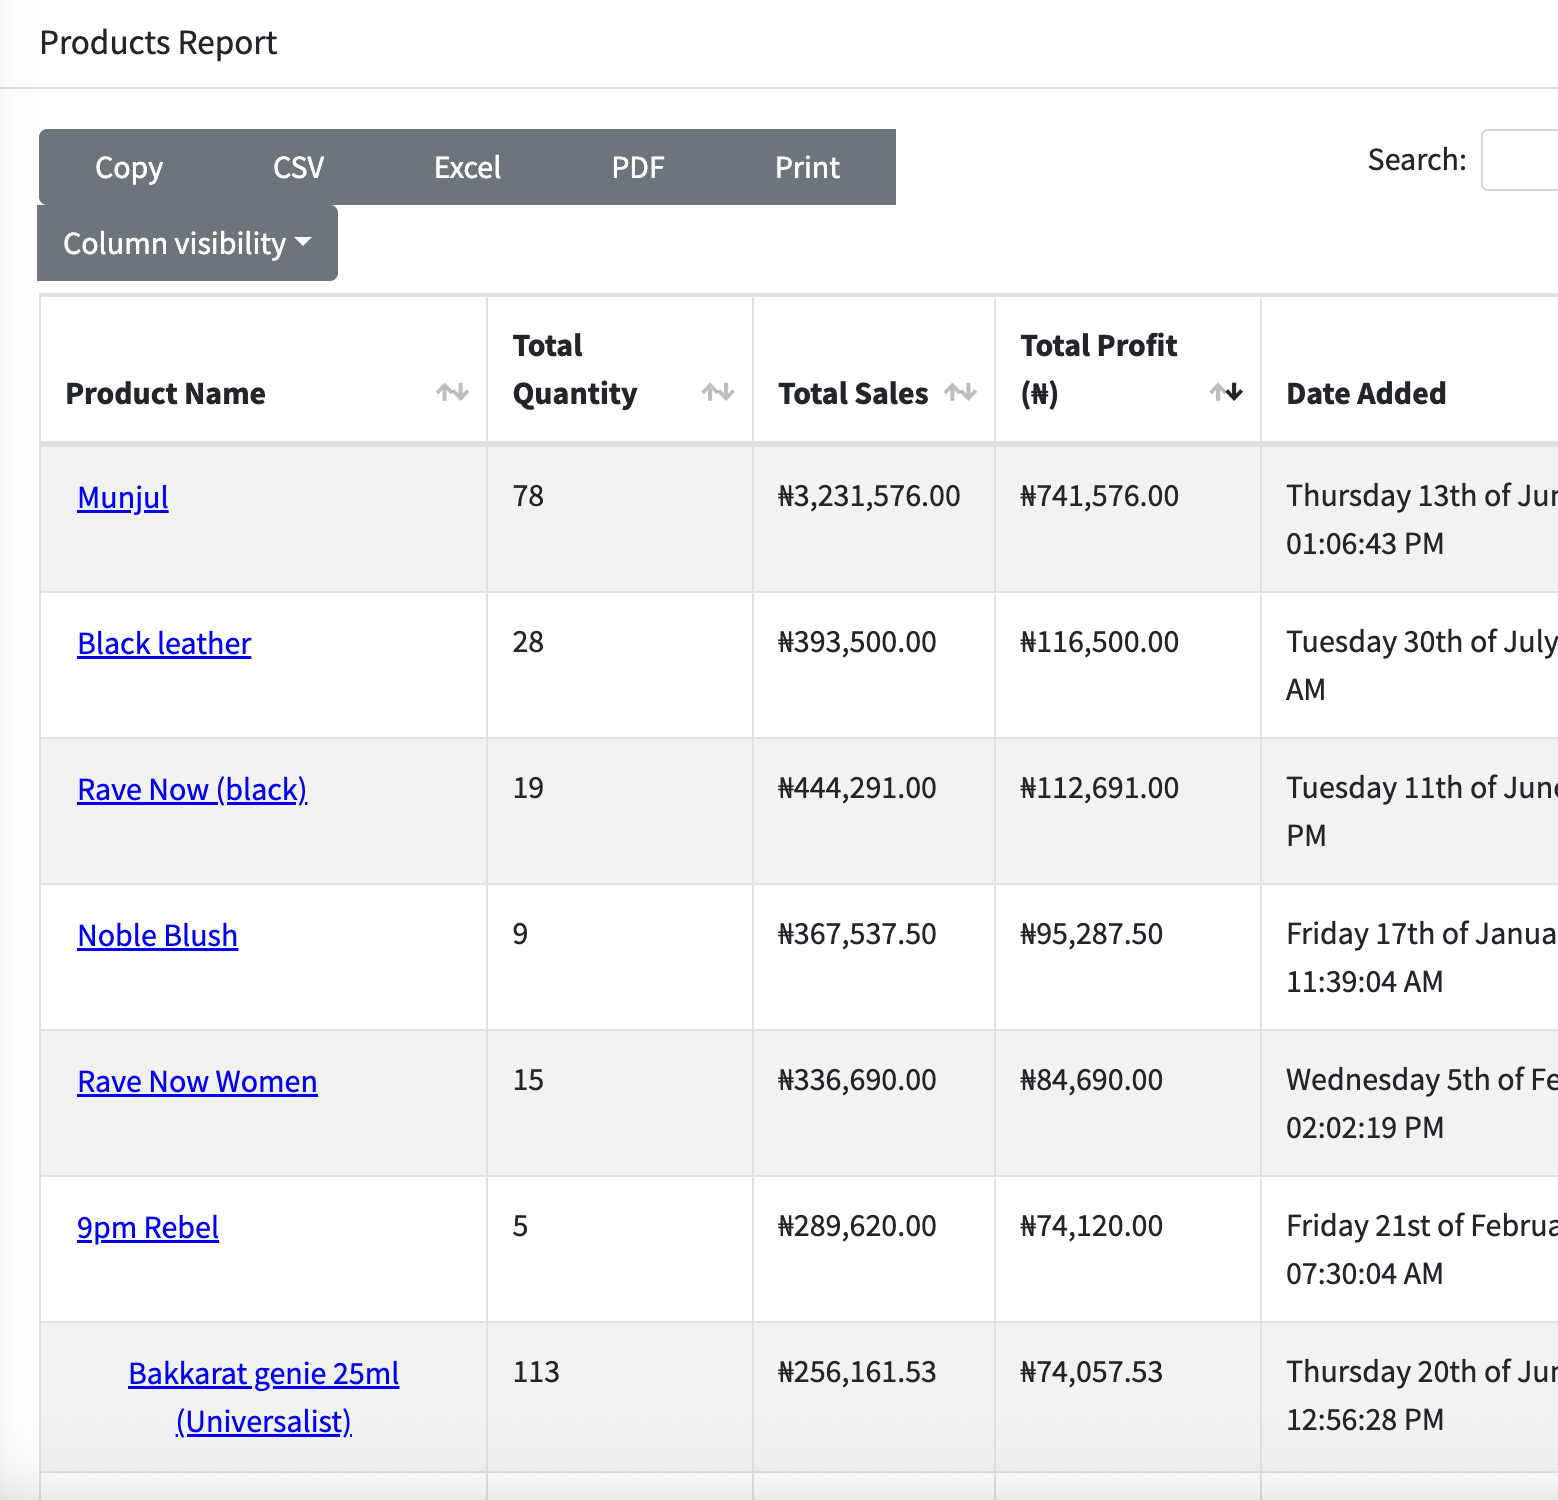The height and width of the screenshot is (1500, 1558).
Task: Click the Product Name column header text
Action: [x=166, y=393]
